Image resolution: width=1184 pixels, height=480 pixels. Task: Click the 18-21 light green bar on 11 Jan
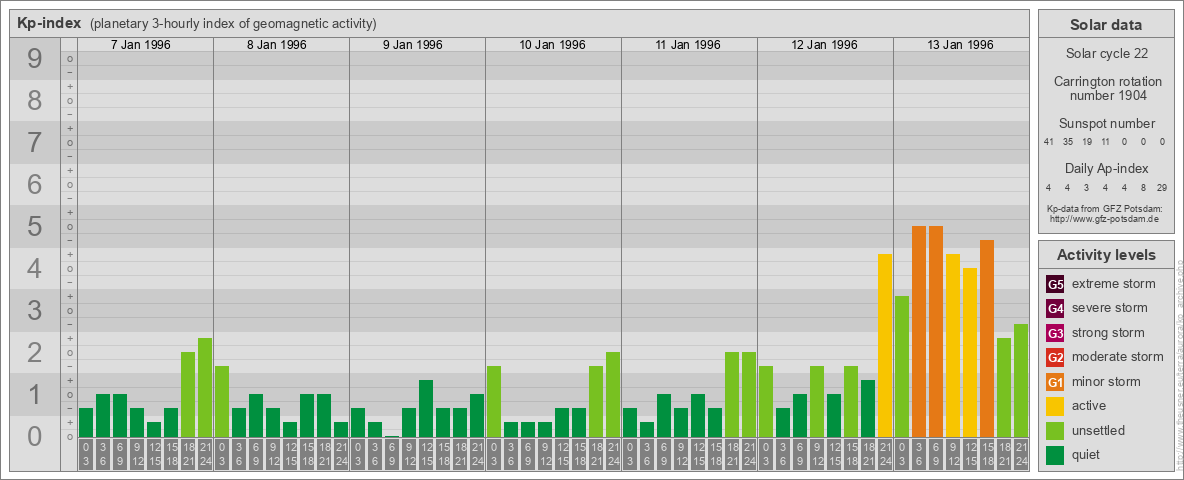click(x=732, y=395)
